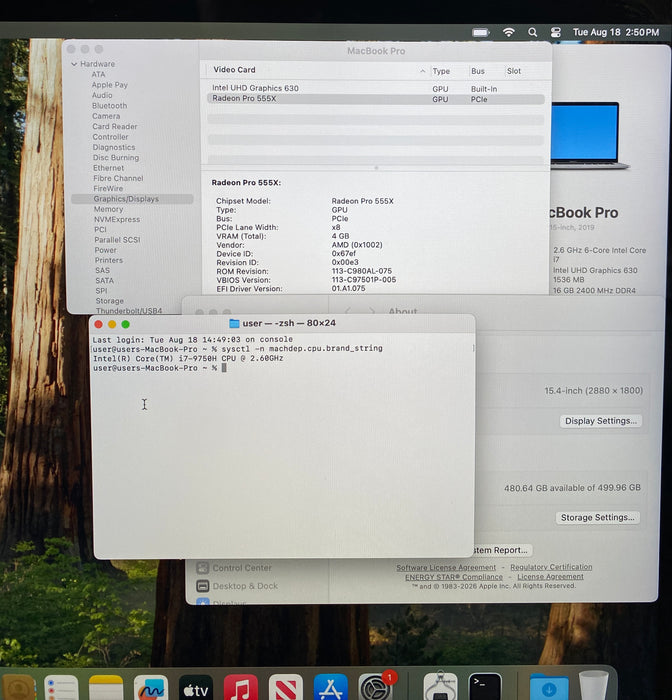Click battery status icon in menu bar
Viewport: 672px width, 700px height.
click(481, 32)
